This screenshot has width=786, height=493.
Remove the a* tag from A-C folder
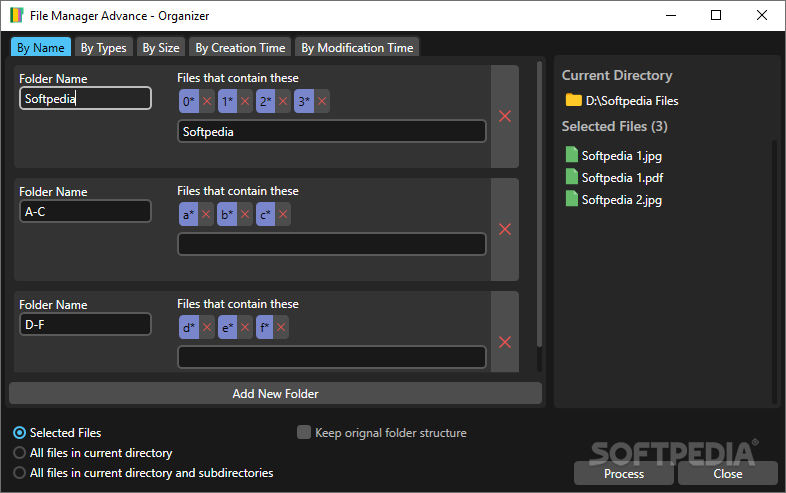[x=206, y=214]
